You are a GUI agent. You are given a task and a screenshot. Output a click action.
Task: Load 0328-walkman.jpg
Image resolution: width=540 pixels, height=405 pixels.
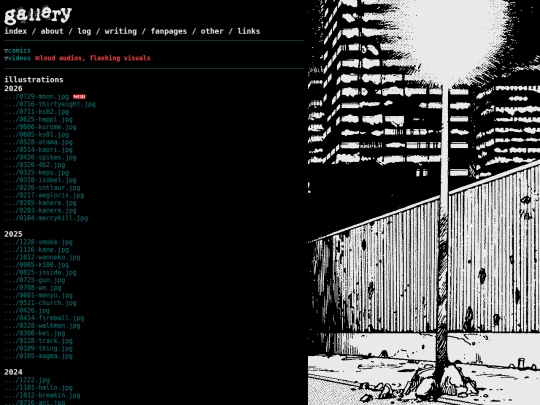[x=42, y=325]
